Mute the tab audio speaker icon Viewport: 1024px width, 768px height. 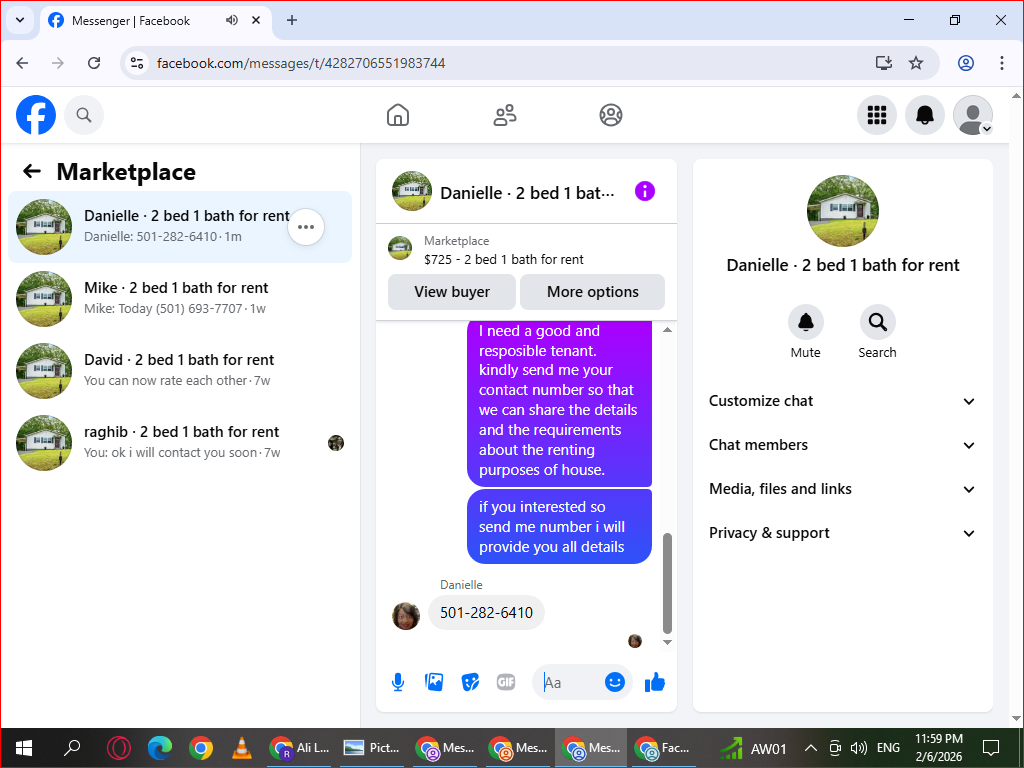(232, 20)
